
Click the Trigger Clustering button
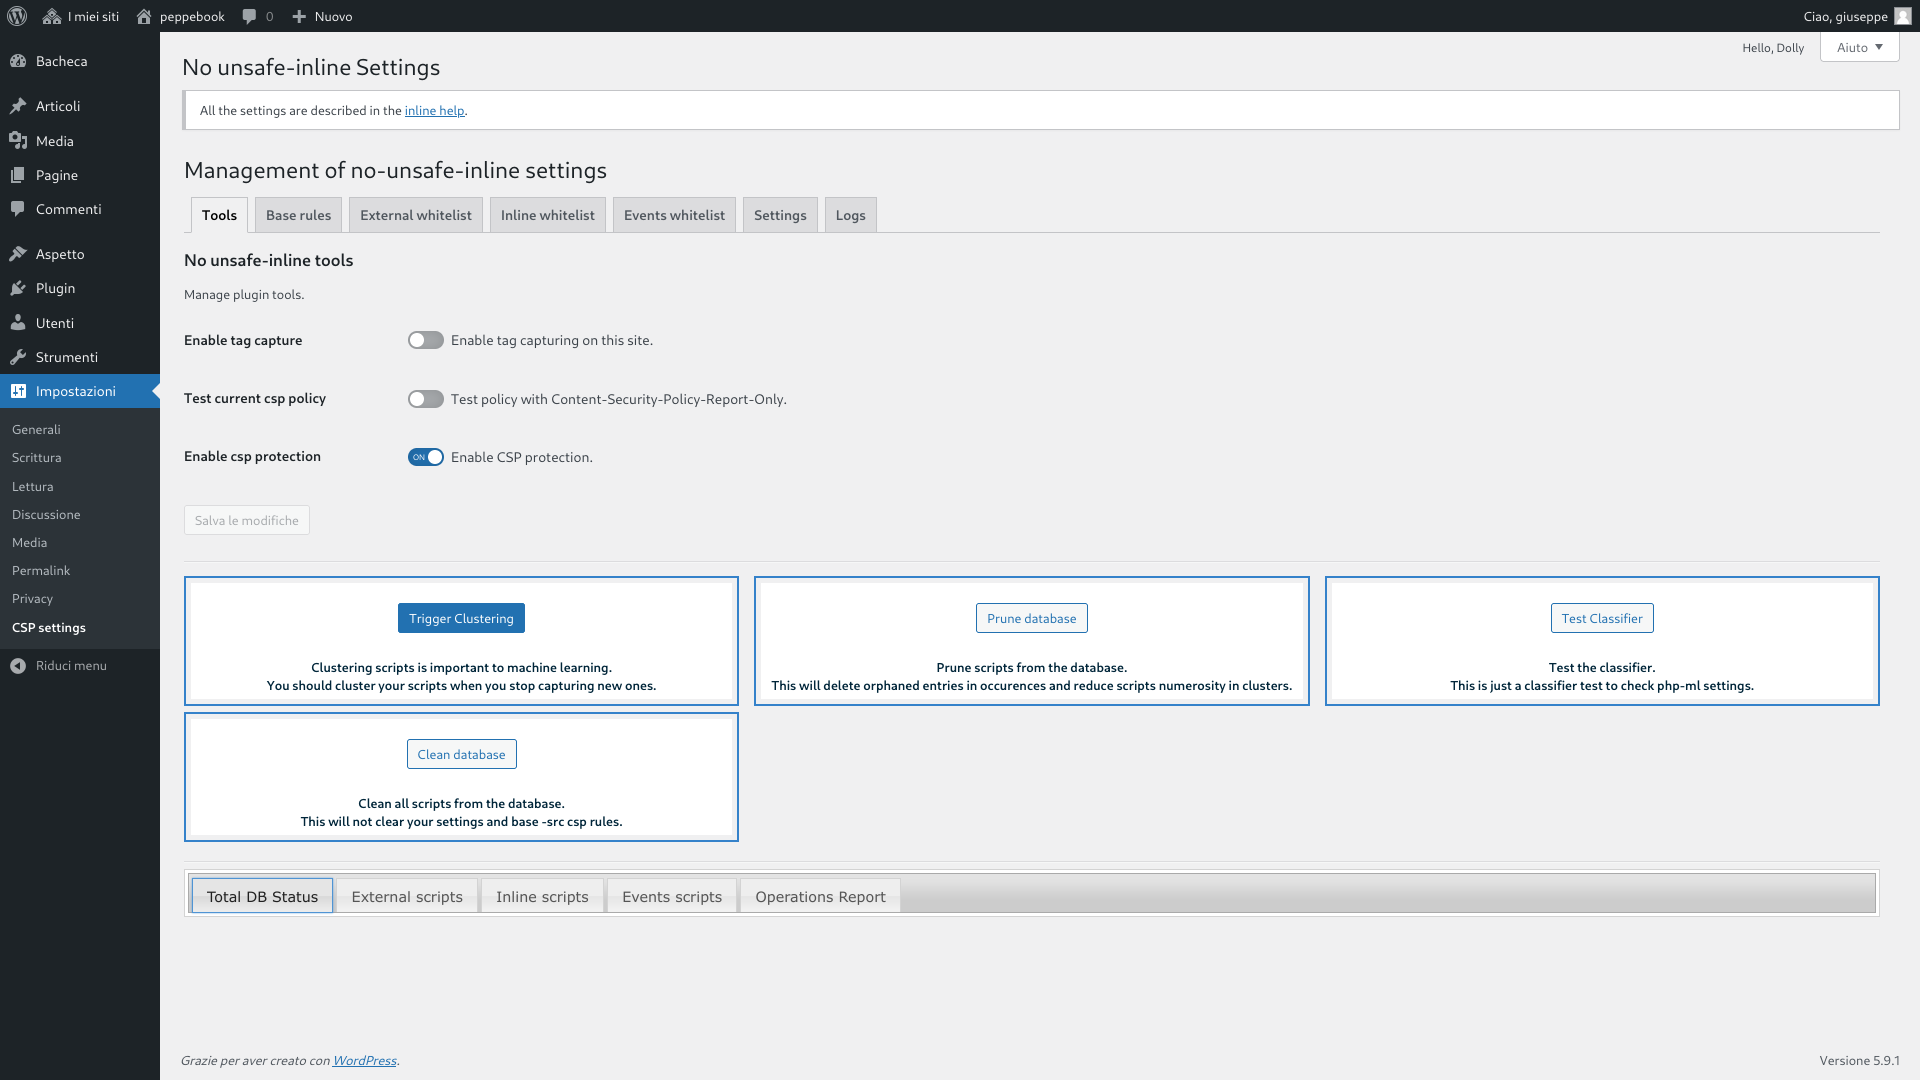click(x=460, y=617)
